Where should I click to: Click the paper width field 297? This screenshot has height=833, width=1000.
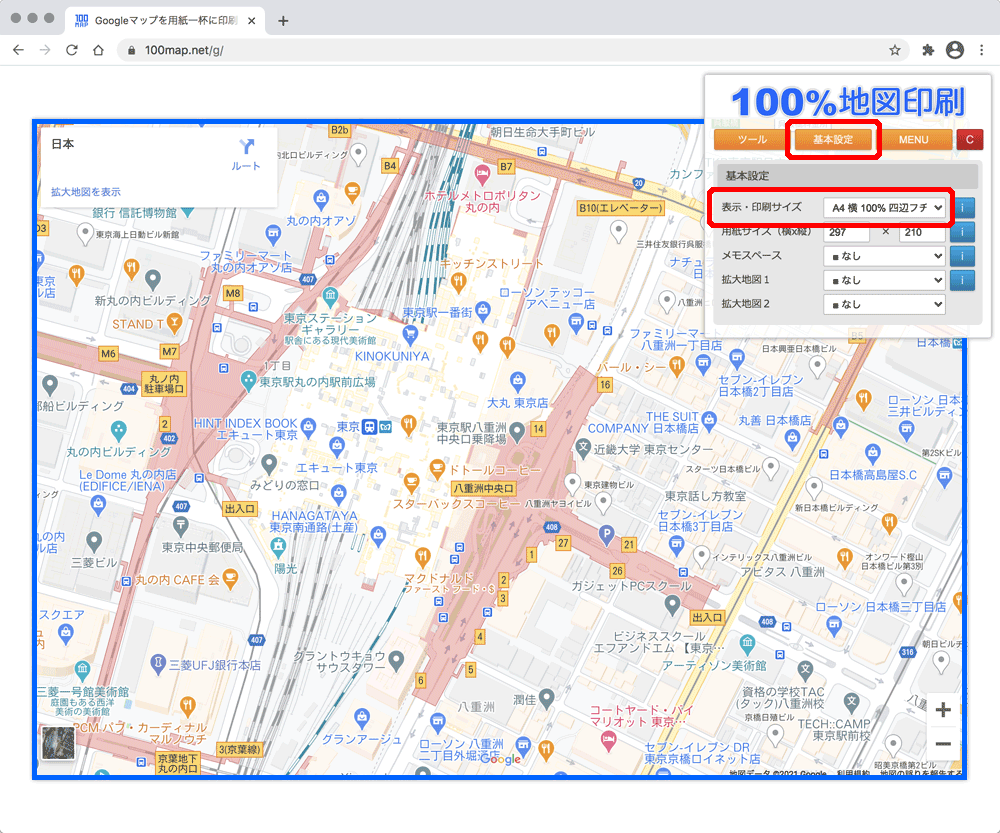846,232
